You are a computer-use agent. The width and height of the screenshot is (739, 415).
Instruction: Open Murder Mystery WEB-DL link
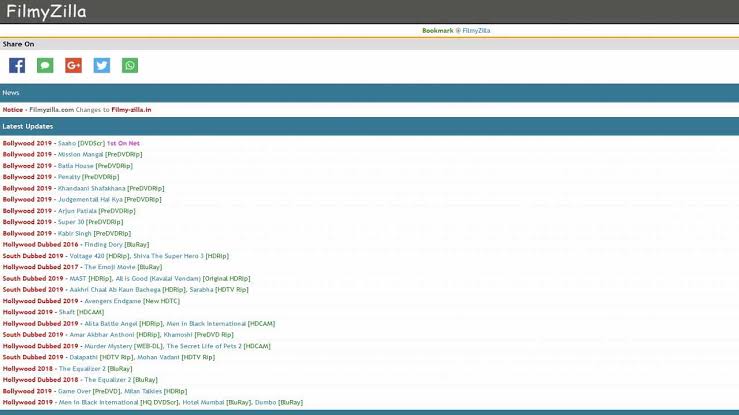coord(123,346)
